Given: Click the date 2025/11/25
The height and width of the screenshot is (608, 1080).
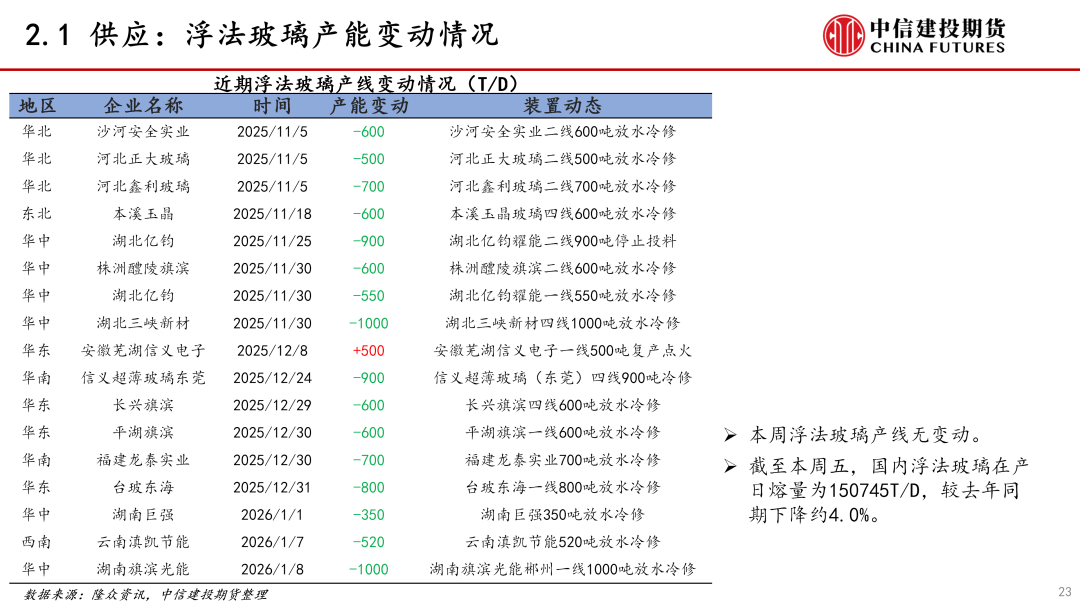Looking at the screenshot, I should point(272,241).
